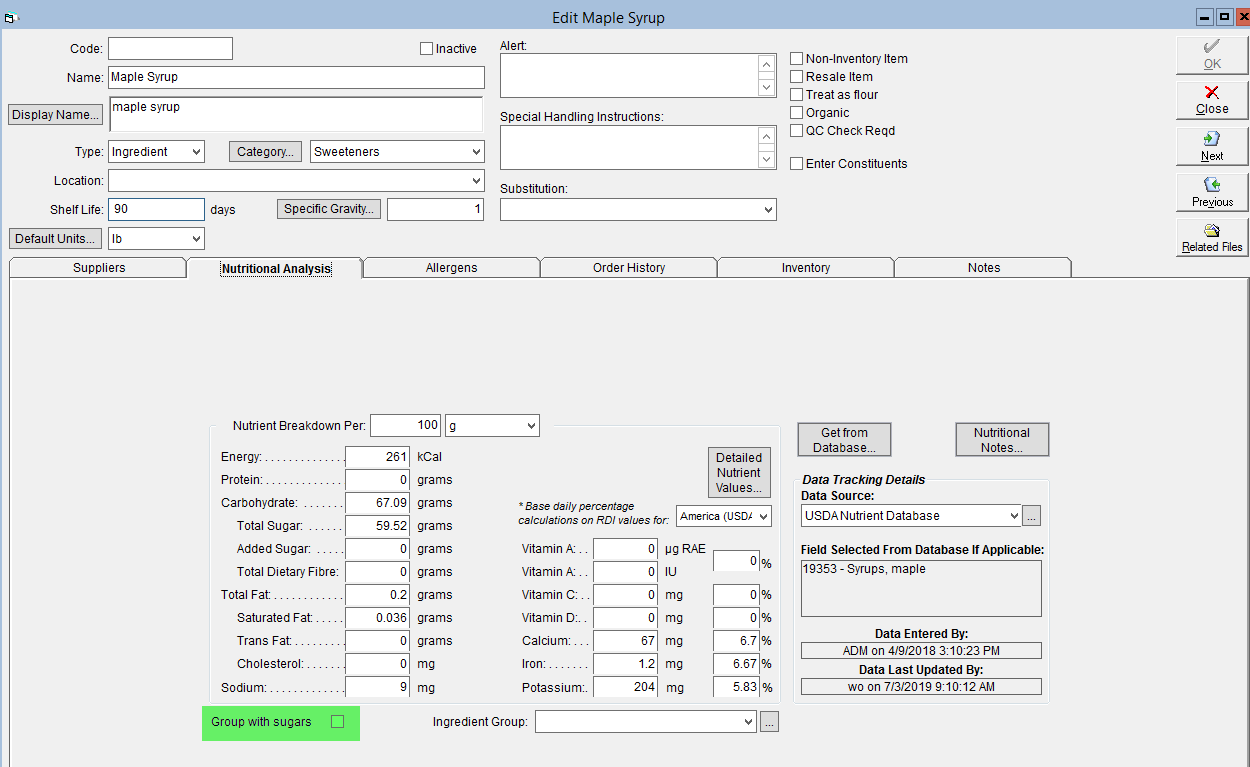Click the Total Fat grams field
Image resolution: width=1250 pixels, height=767 pixels.
point(378,595)
